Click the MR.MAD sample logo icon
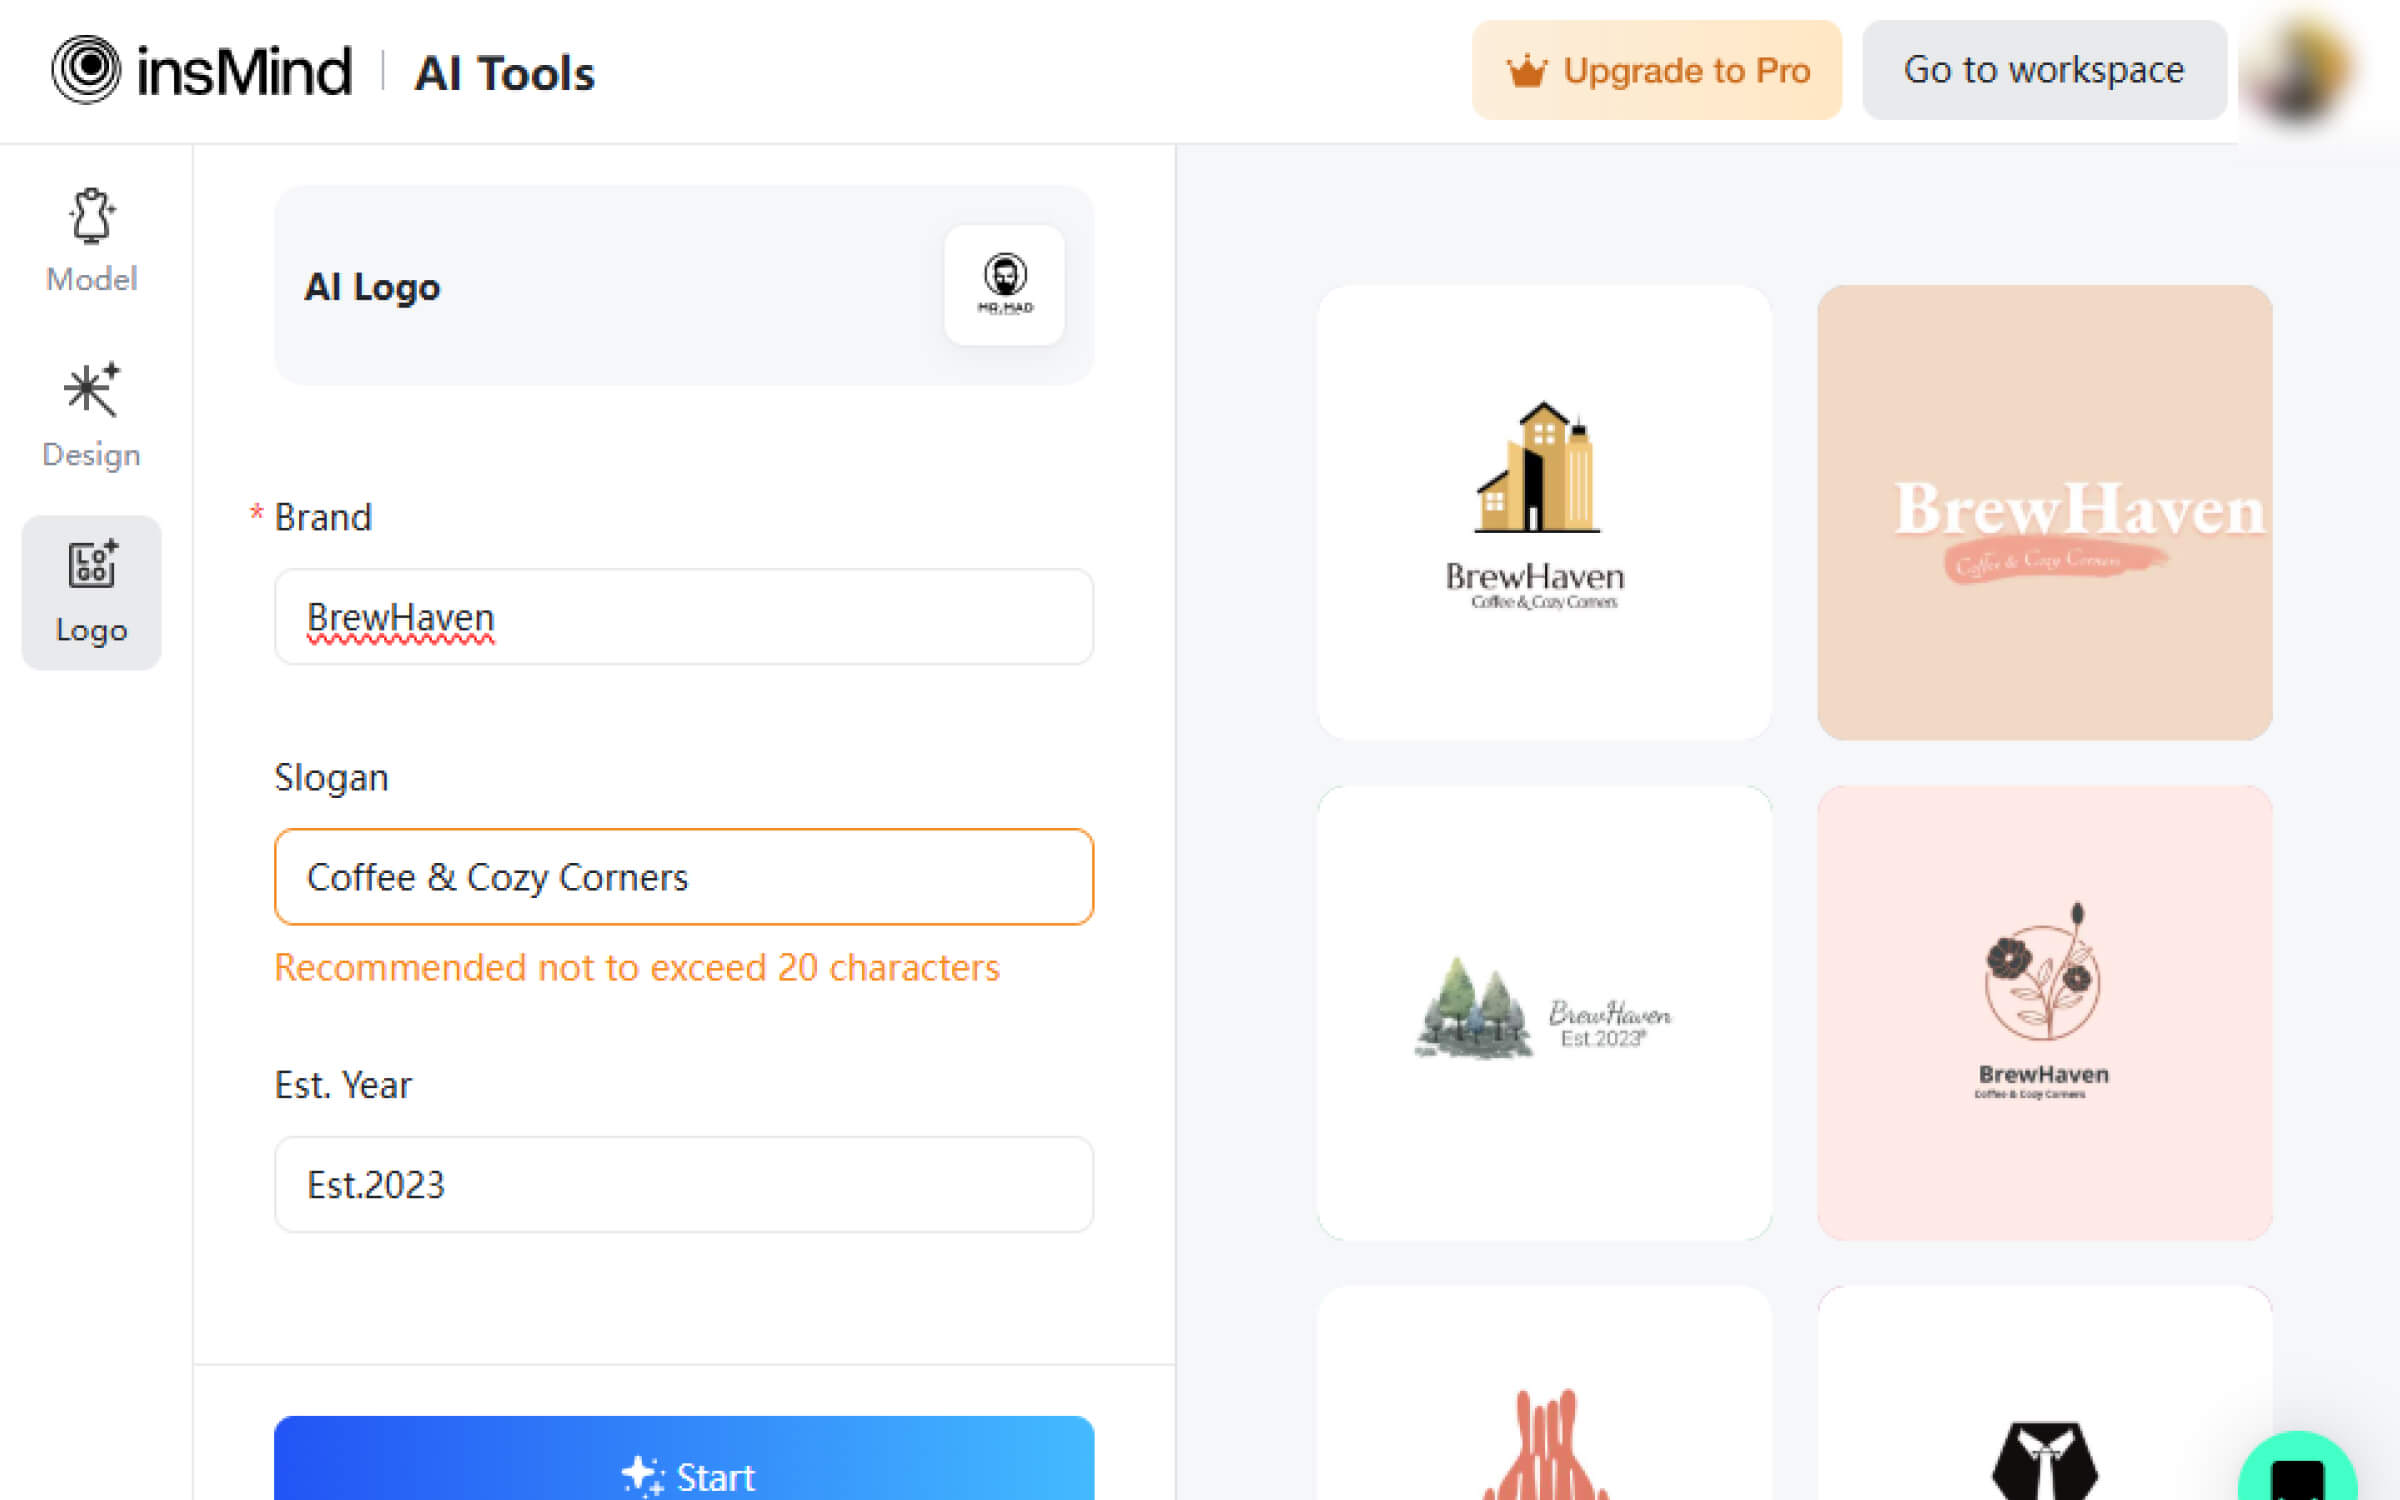This screenshot has width=2400, height=1500. pos(1004,285)
